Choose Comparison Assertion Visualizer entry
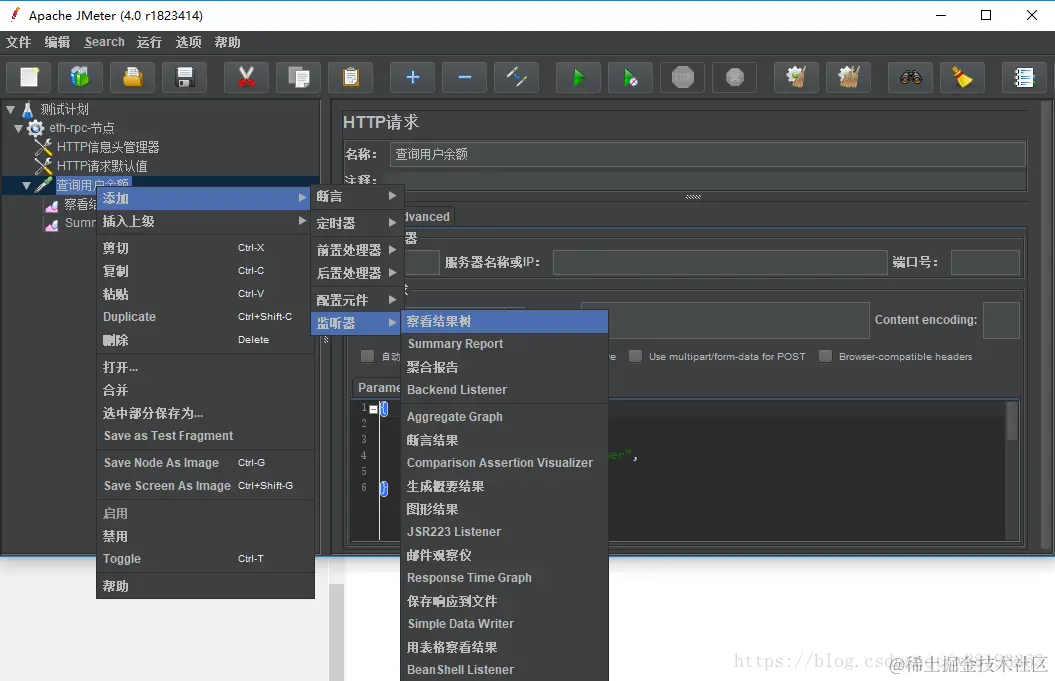The width and height of the screenshot is (1055, 681). (x=505, y=463)
